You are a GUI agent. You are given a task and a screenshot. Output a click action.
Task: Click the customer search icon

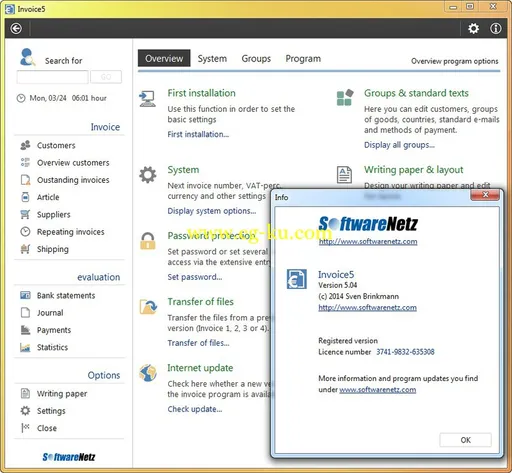point(27,57)
